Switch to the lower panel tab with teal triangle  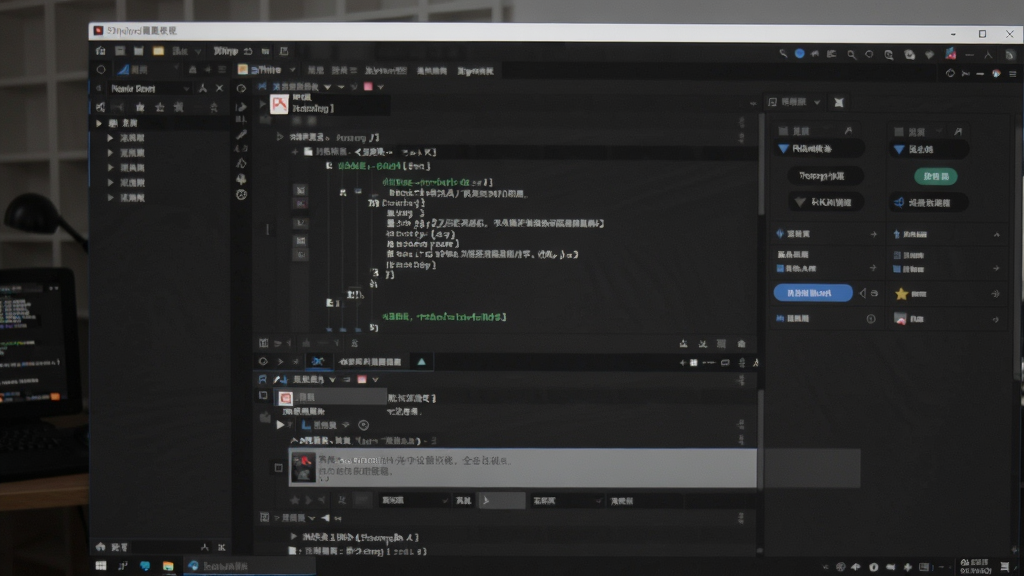click(421, 362)
